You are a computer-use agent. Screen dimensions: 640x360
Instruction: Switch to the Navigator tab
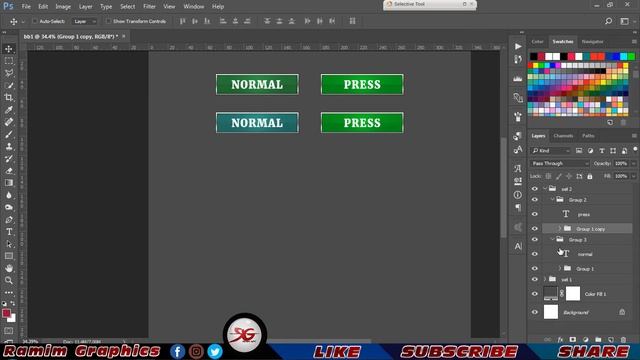tap(592, 42)
